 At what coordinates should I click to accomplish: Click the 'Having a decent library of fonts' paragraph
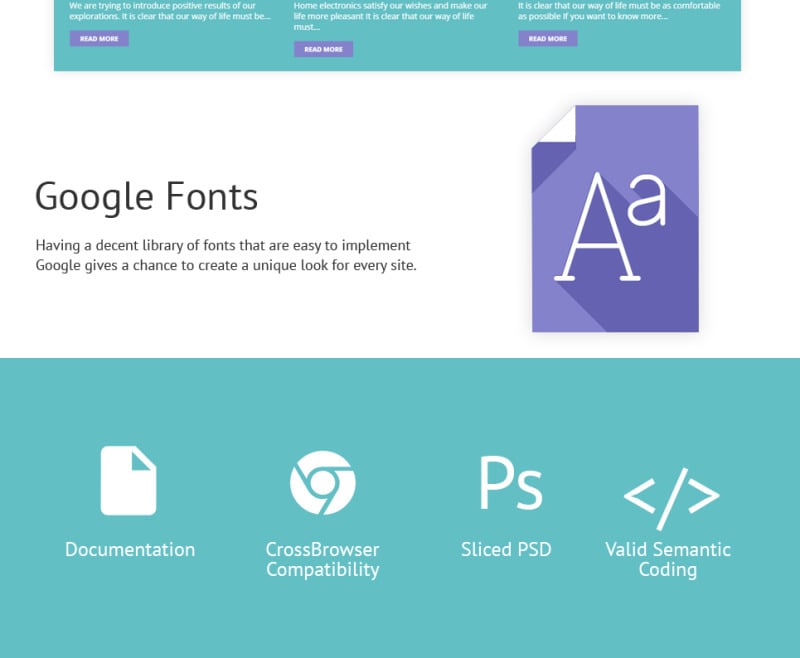[x=225, y=255]
